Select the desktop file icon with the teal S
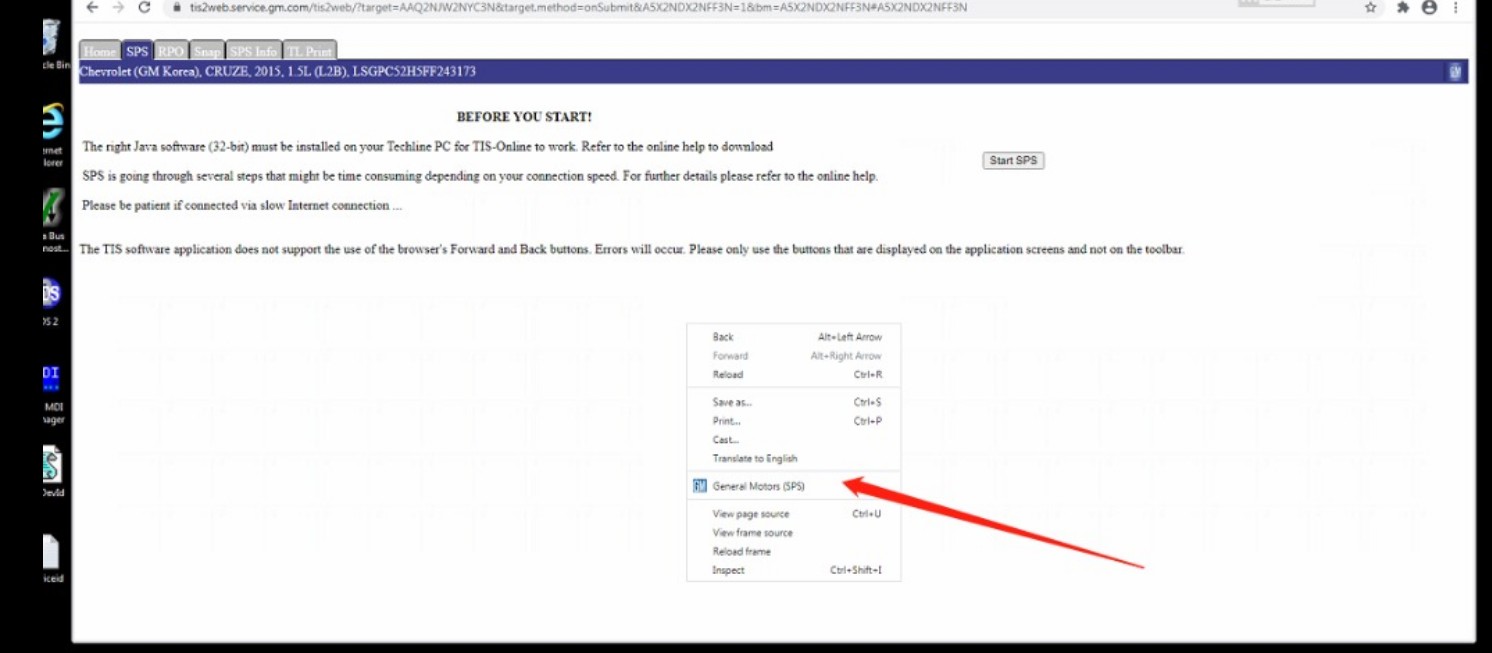This screenshot has width=1492, height=653. pos(51,464)
